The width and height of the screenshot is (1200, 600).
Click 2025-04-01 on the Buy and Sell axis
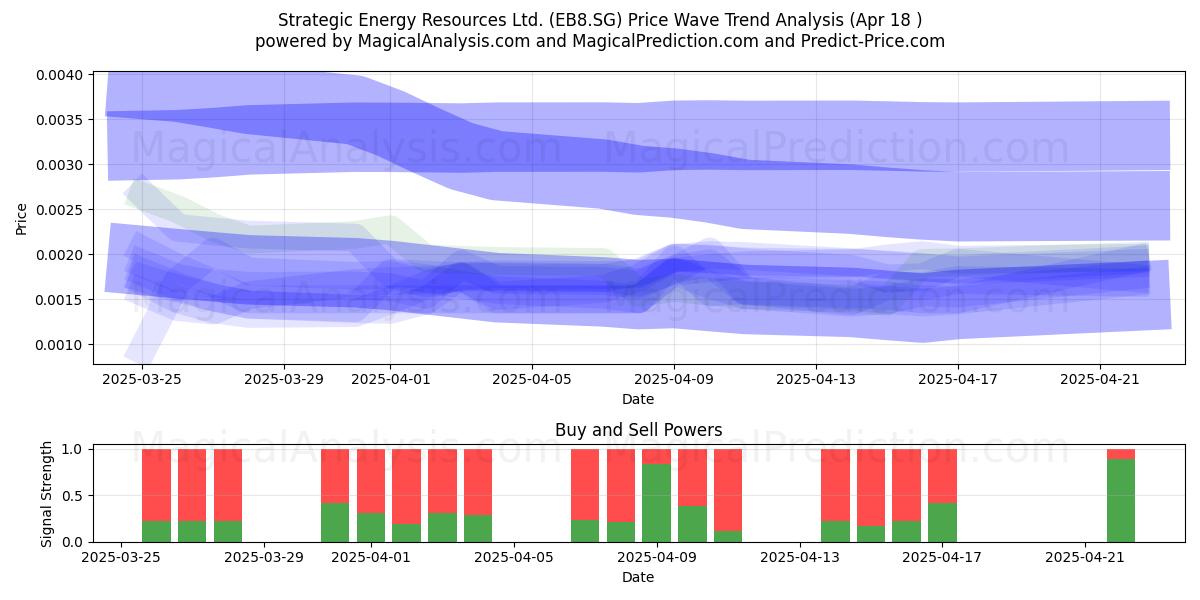371,558
